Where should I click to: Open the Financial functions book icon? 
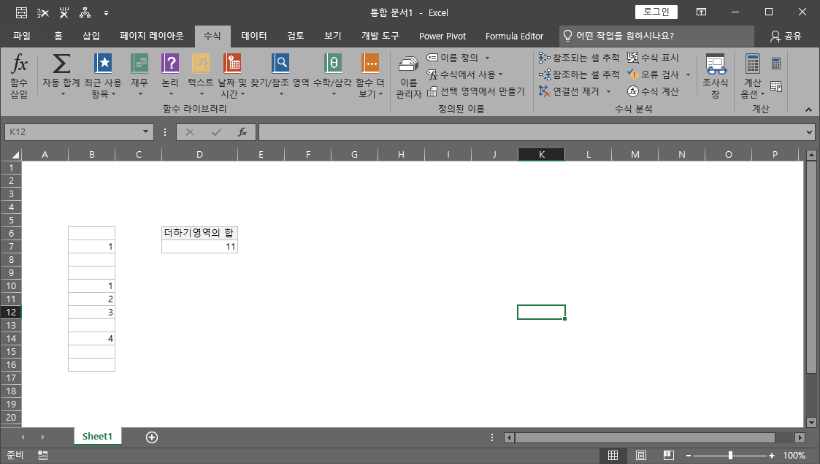140,64
